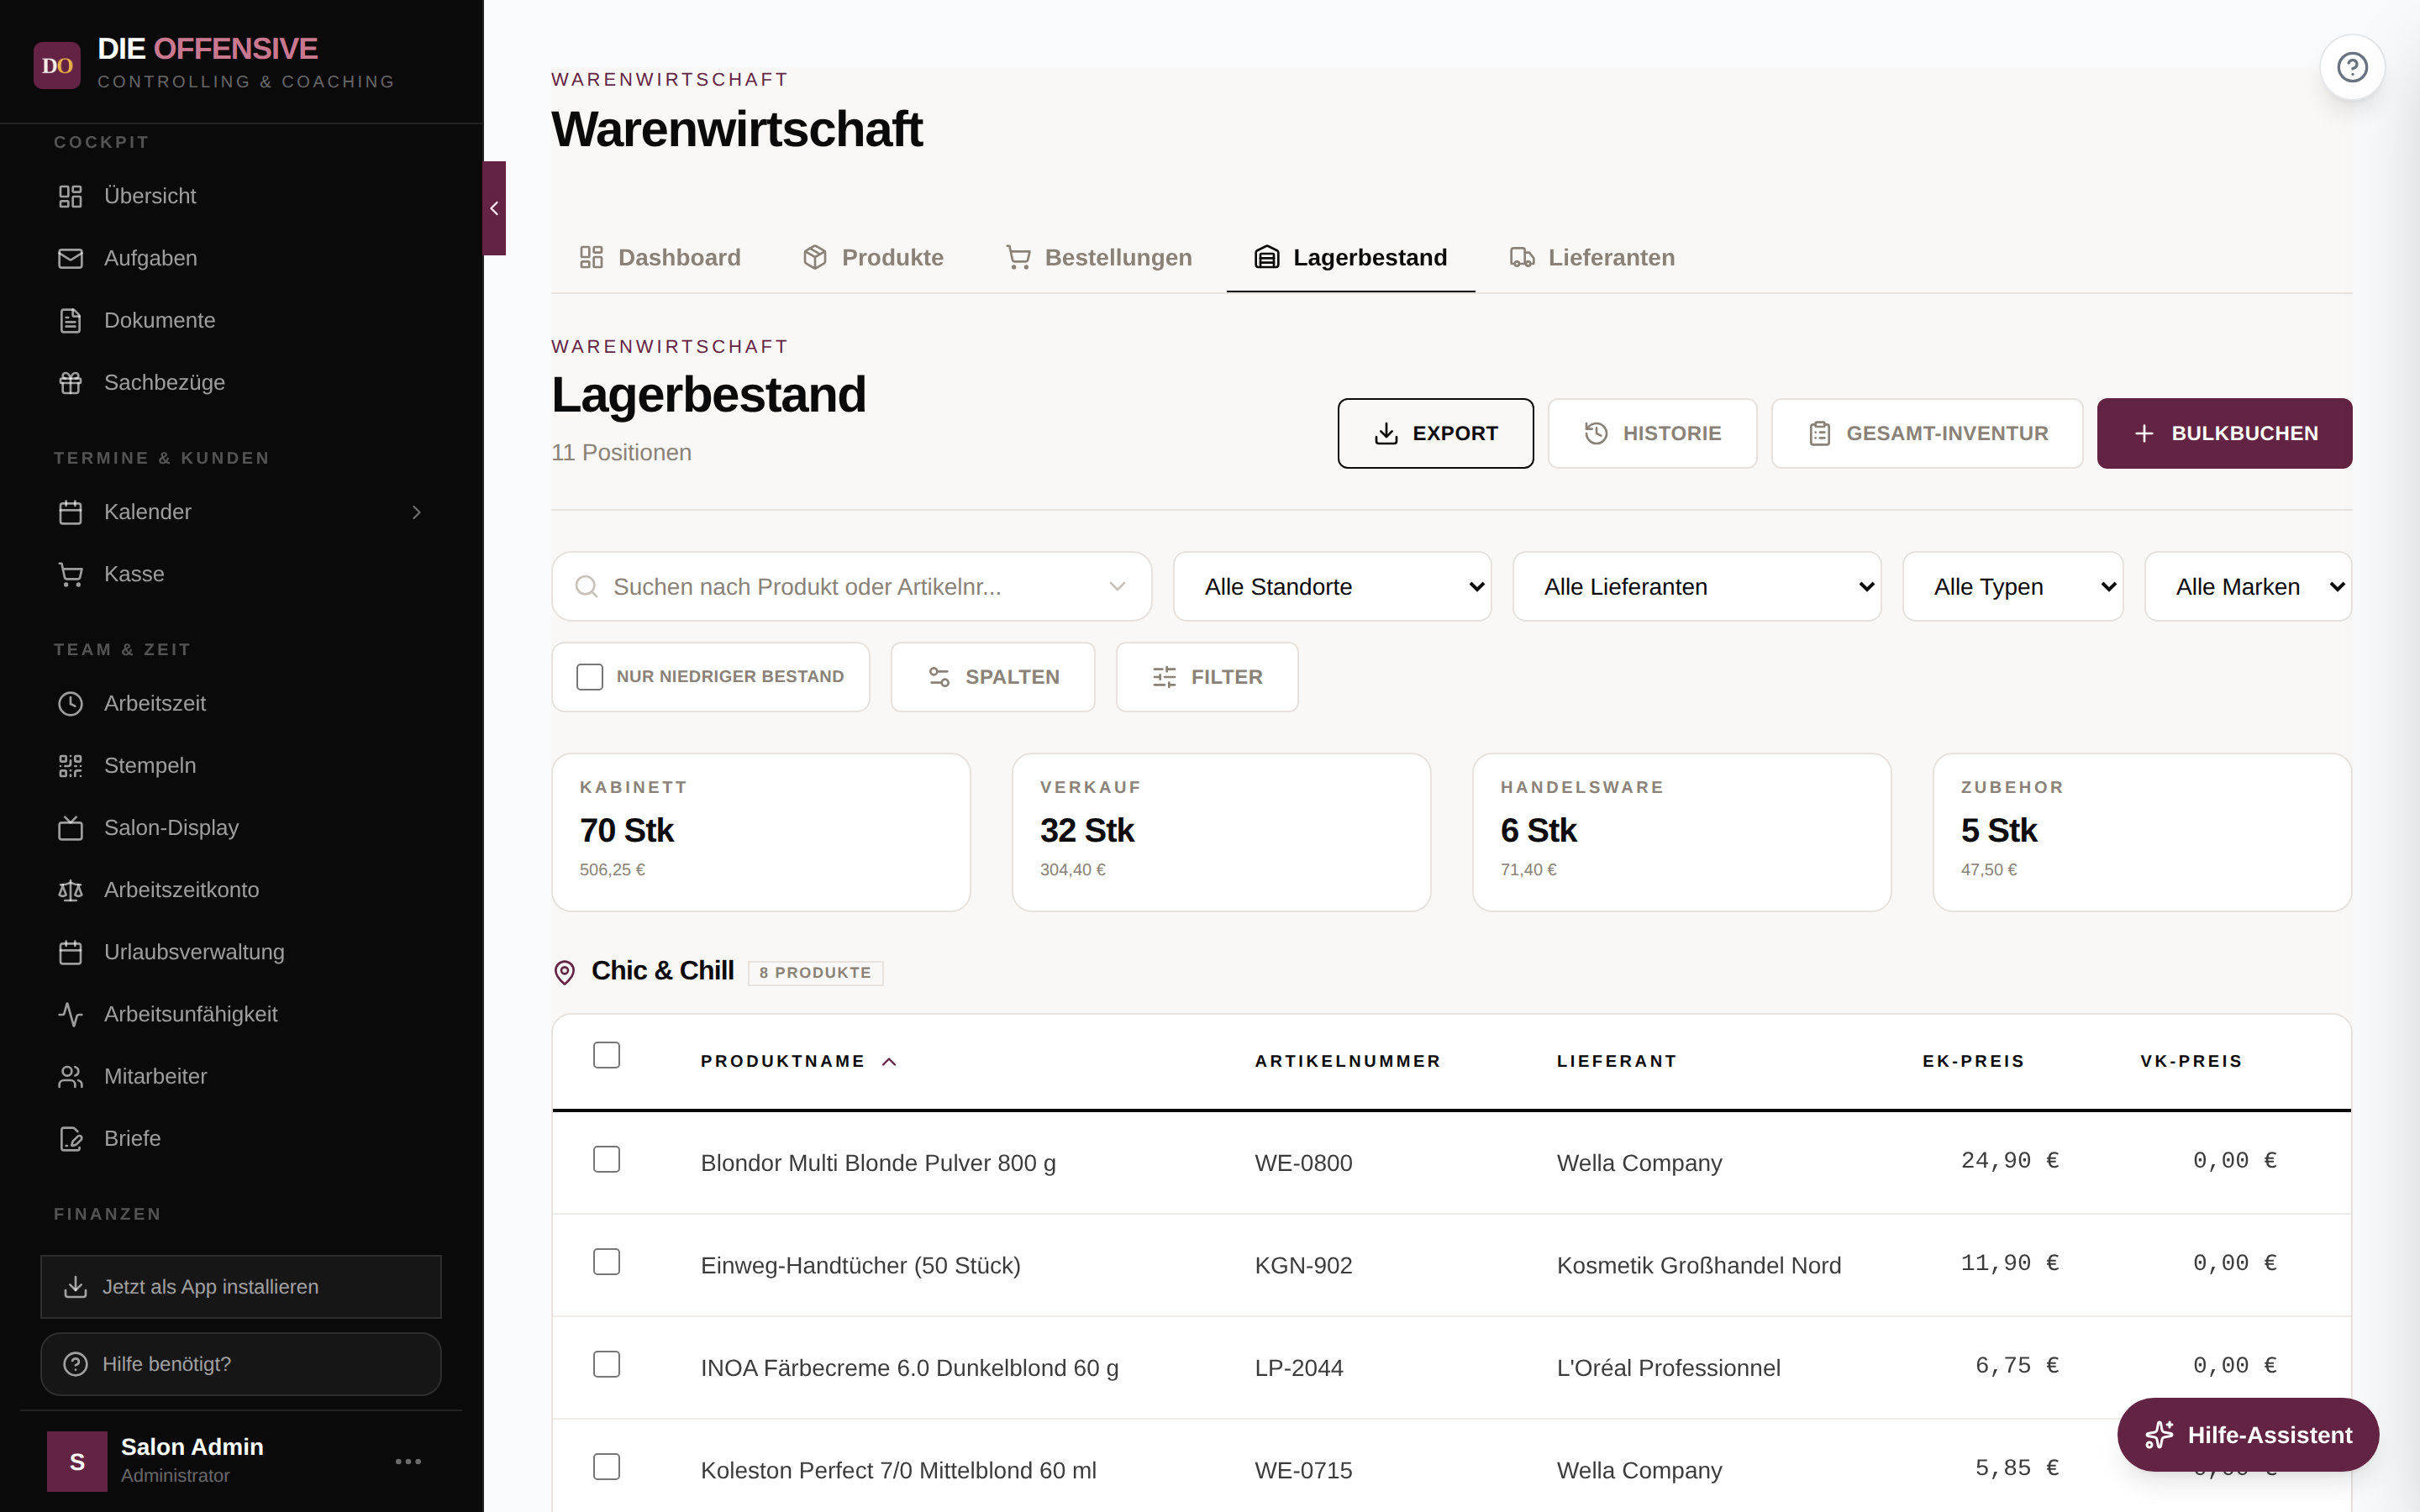The width and height of the screenshot is (2420, 1512).
Task: Open Aufgaben envelope icon in sidebar
Action: [x=70, y=258]
